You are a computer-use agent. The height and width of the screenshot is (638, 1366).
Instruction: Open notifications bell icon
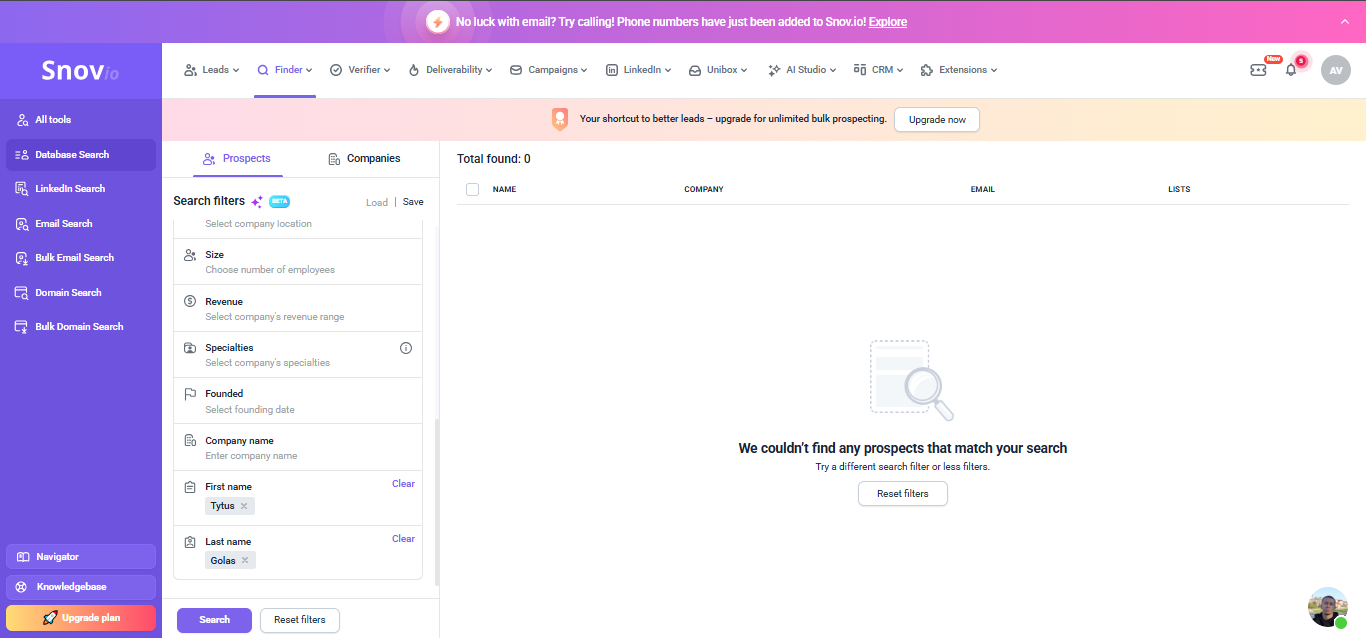click(x=1291, y=70)
